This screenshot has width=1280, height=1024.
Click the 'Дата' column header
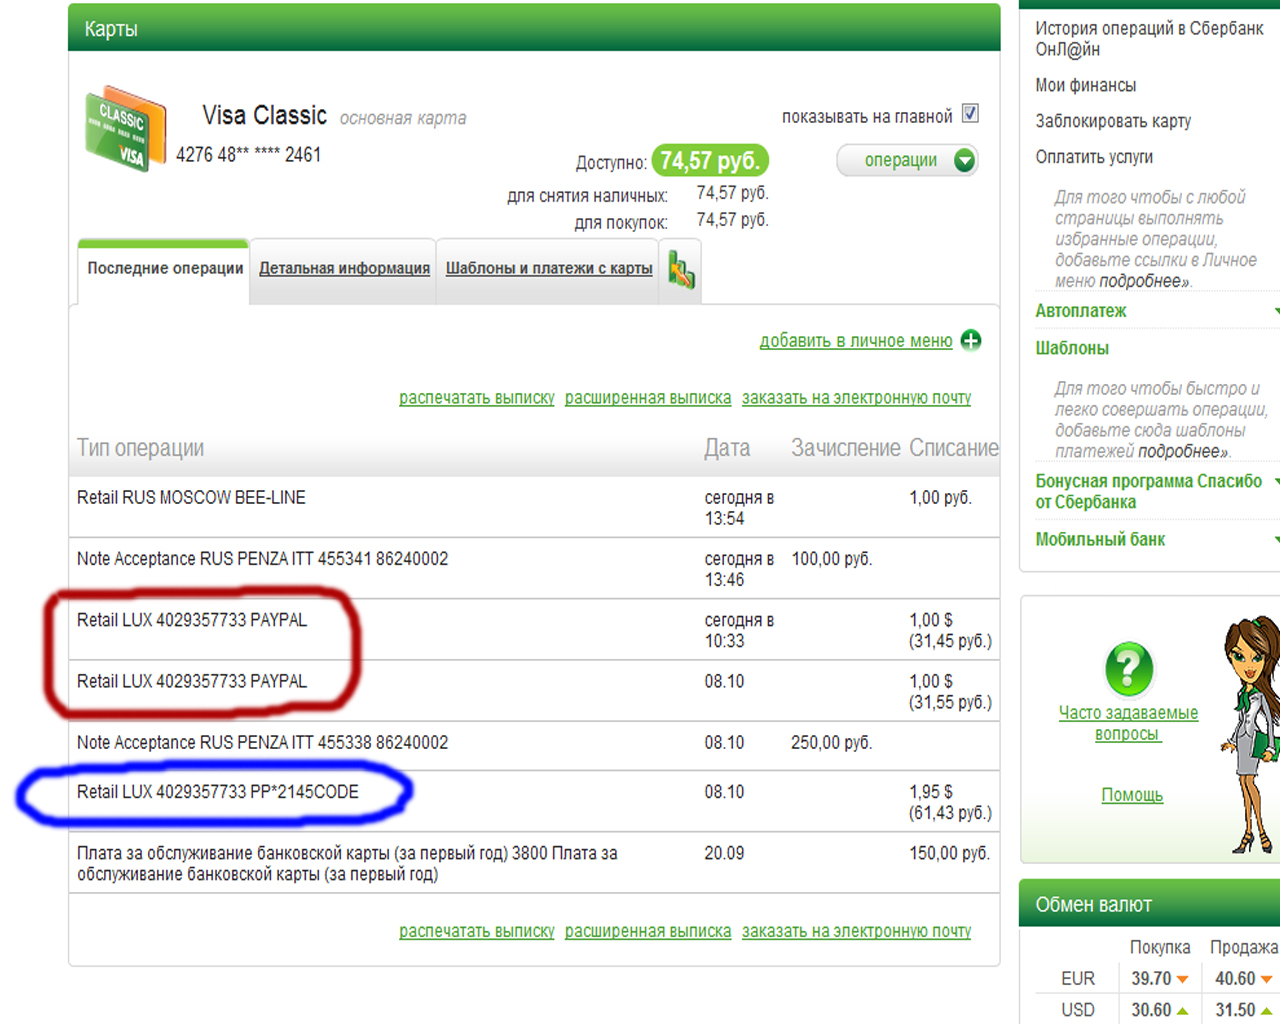click(727, 448)
